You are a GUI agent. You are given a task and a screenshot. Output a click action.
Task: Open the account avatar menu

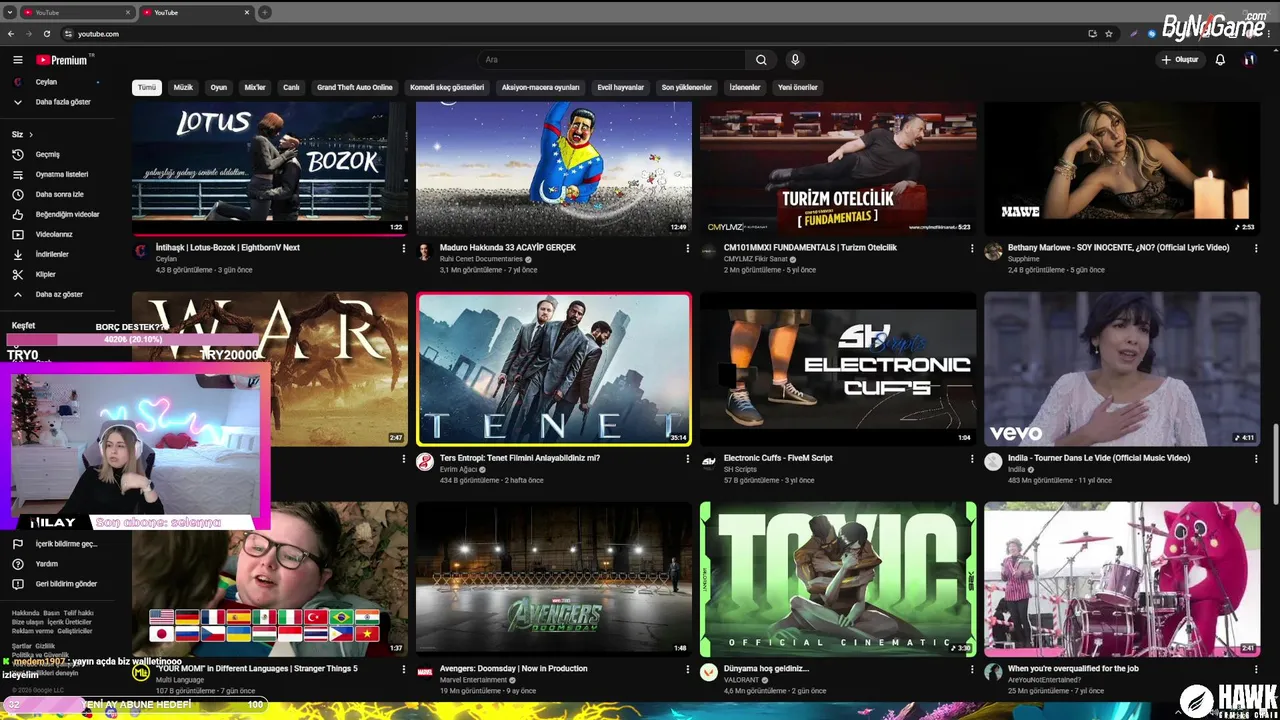(x=1249, y=60)
